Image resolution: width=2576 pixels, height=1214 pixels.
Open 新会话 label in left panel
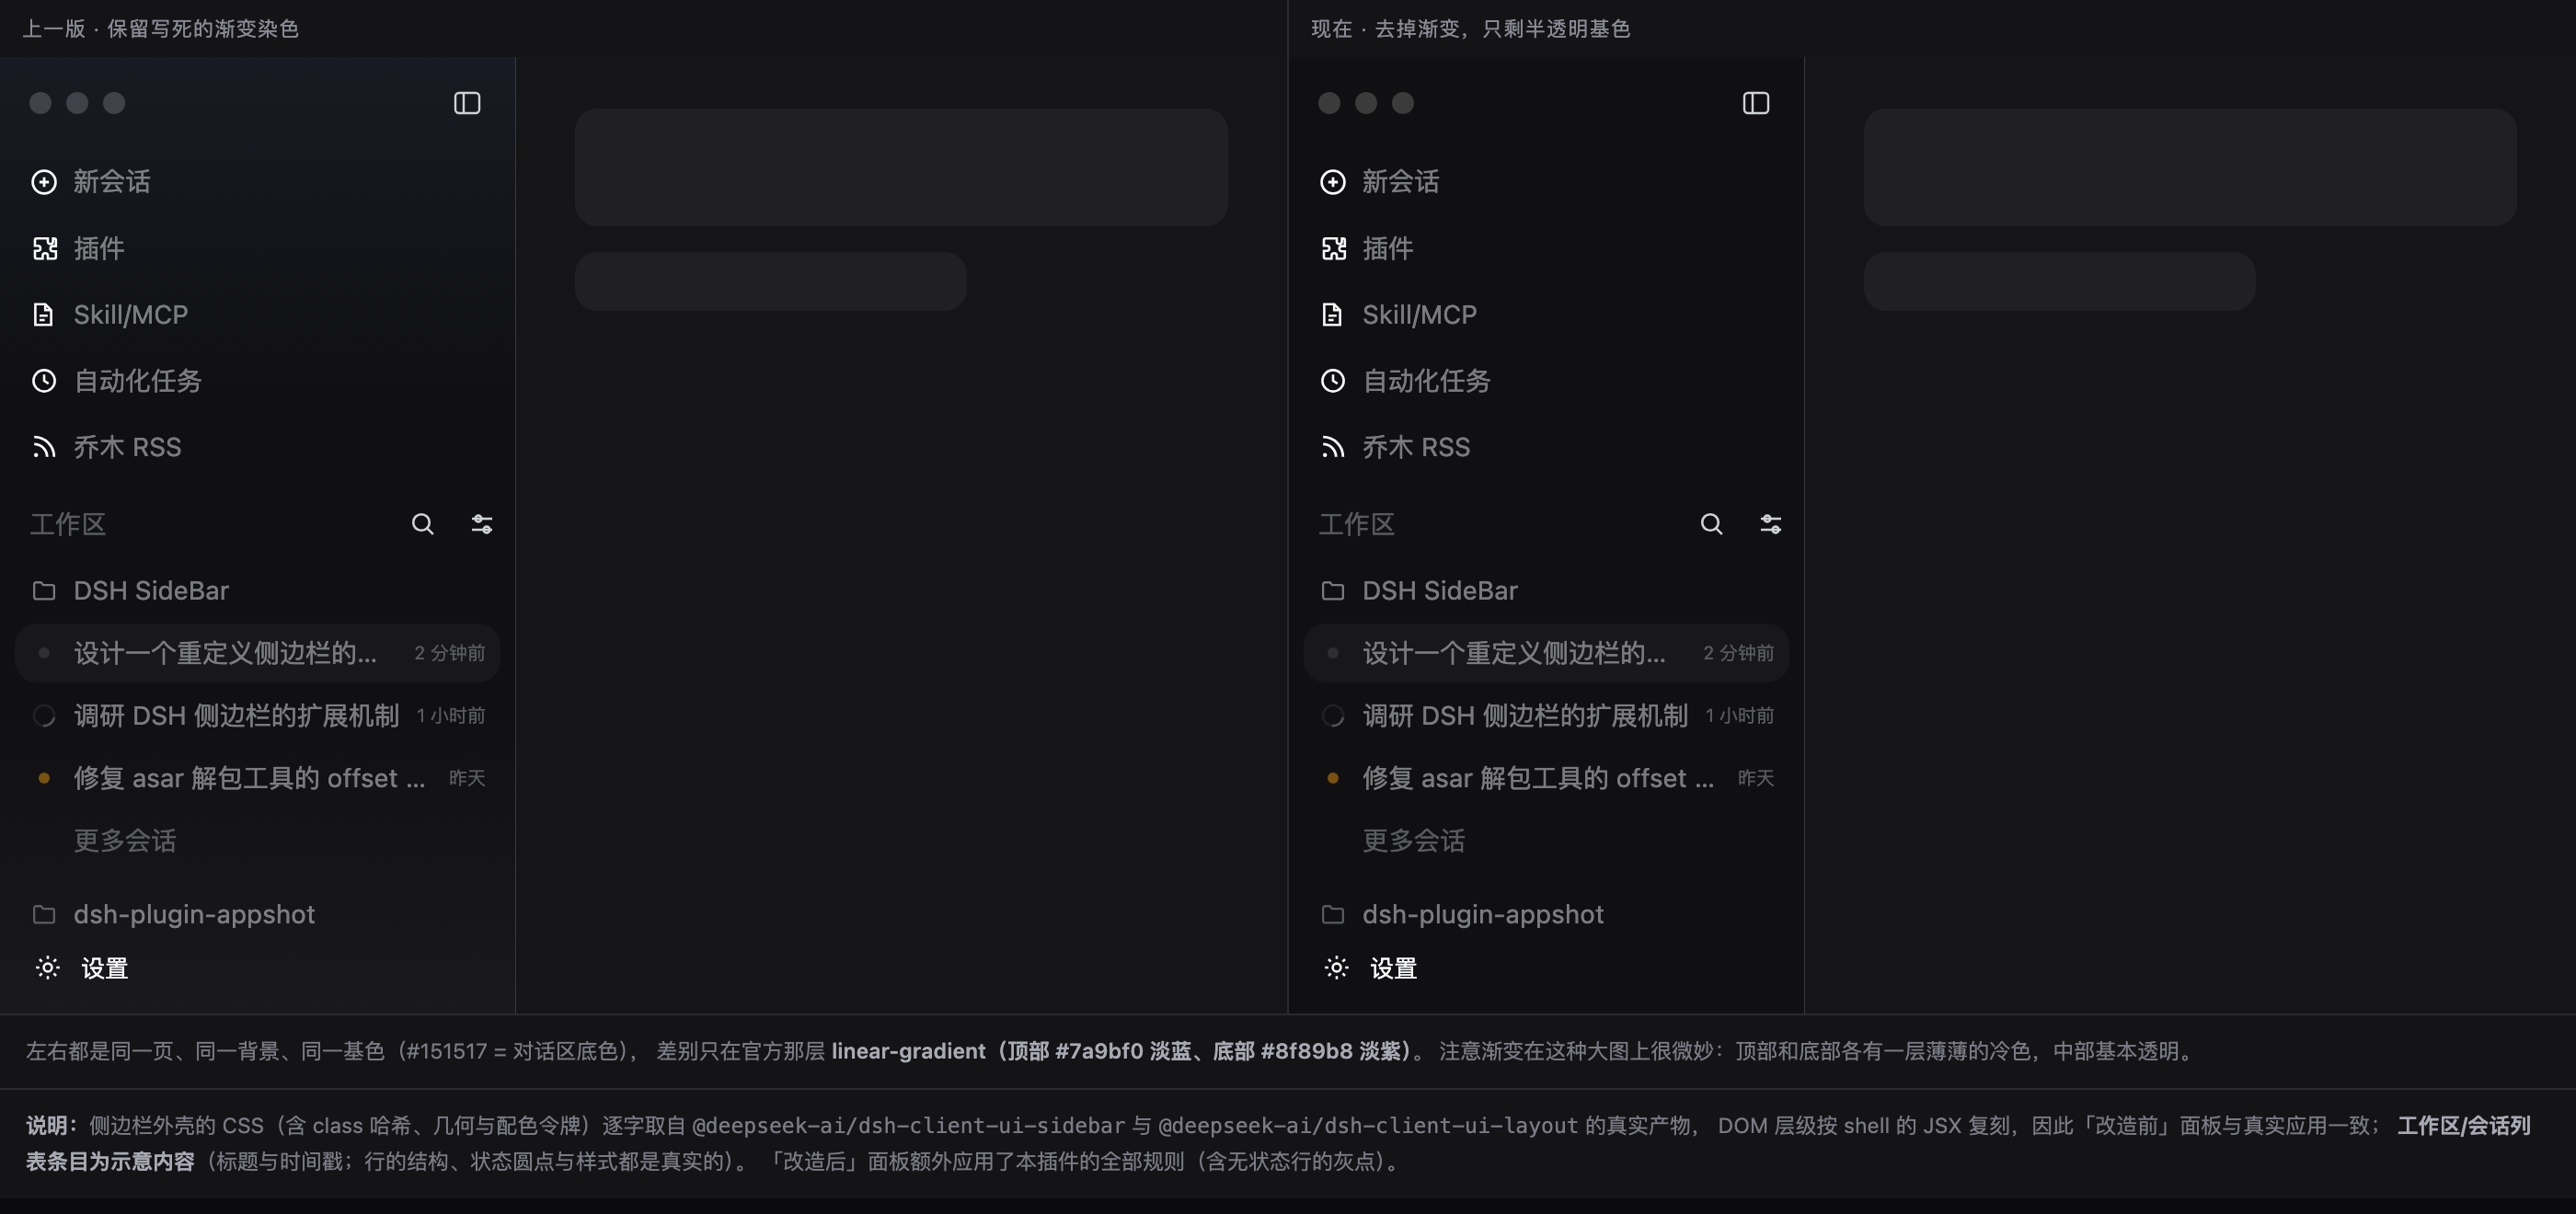tap(112, 182)
